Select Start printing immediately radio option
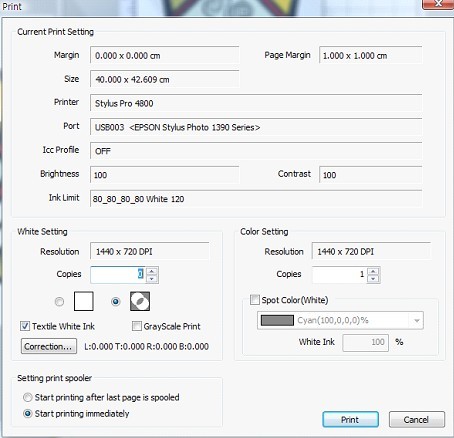Image resolution: width=454 pixels, height=438 pixels. click(28, 414)
